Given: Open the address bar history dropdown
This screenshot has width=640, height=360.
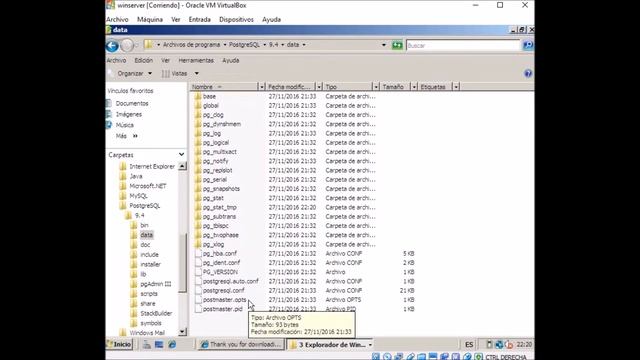Looking at the screenshot, I should 383,45.
